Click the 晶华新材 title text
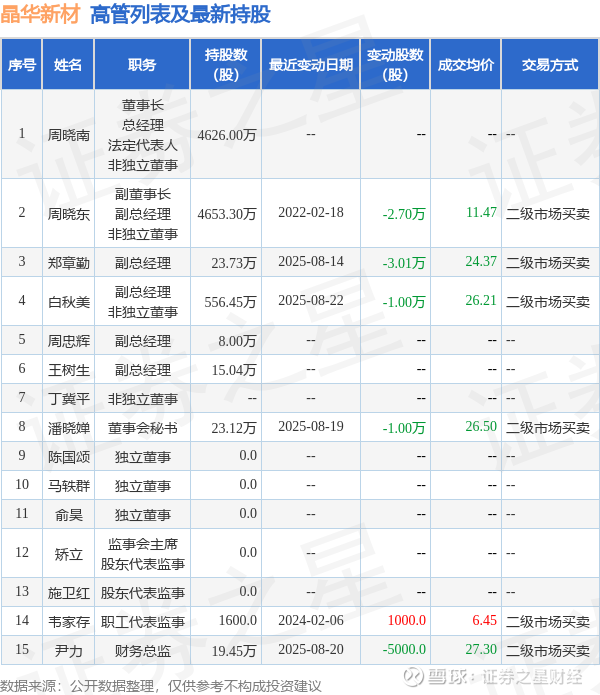This screenshot has height=695, width=600. click(40, 14)
